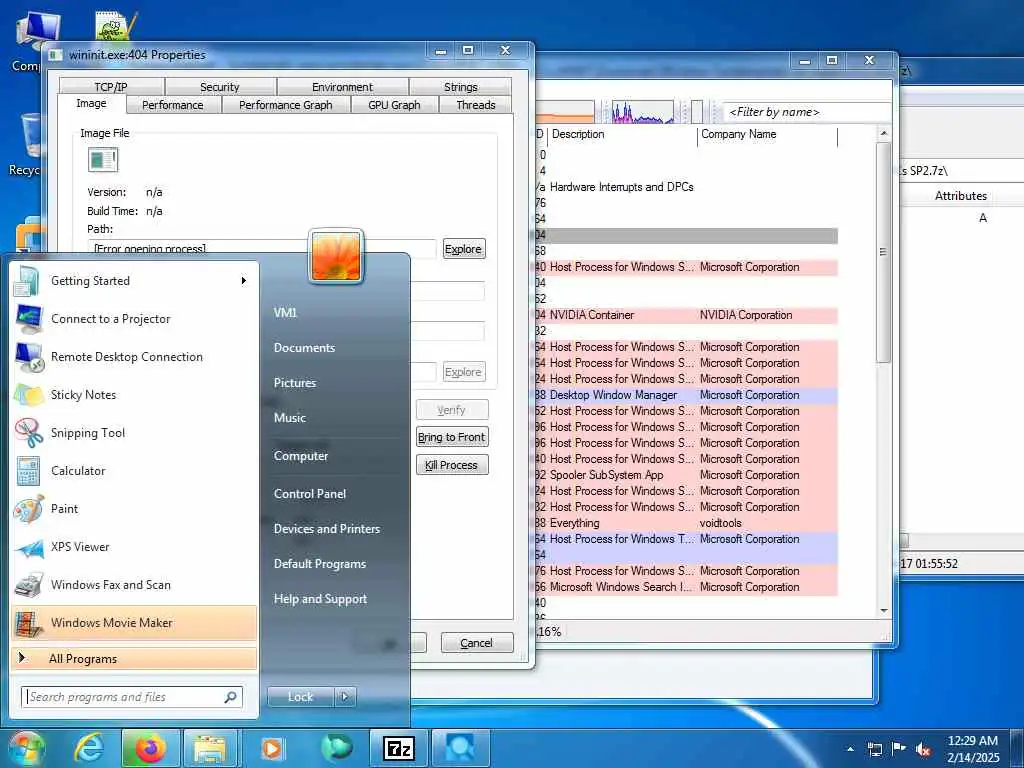1024x768 pixels.
Task: Select the Desktop Window Manager row
Action: pos(686,395)
